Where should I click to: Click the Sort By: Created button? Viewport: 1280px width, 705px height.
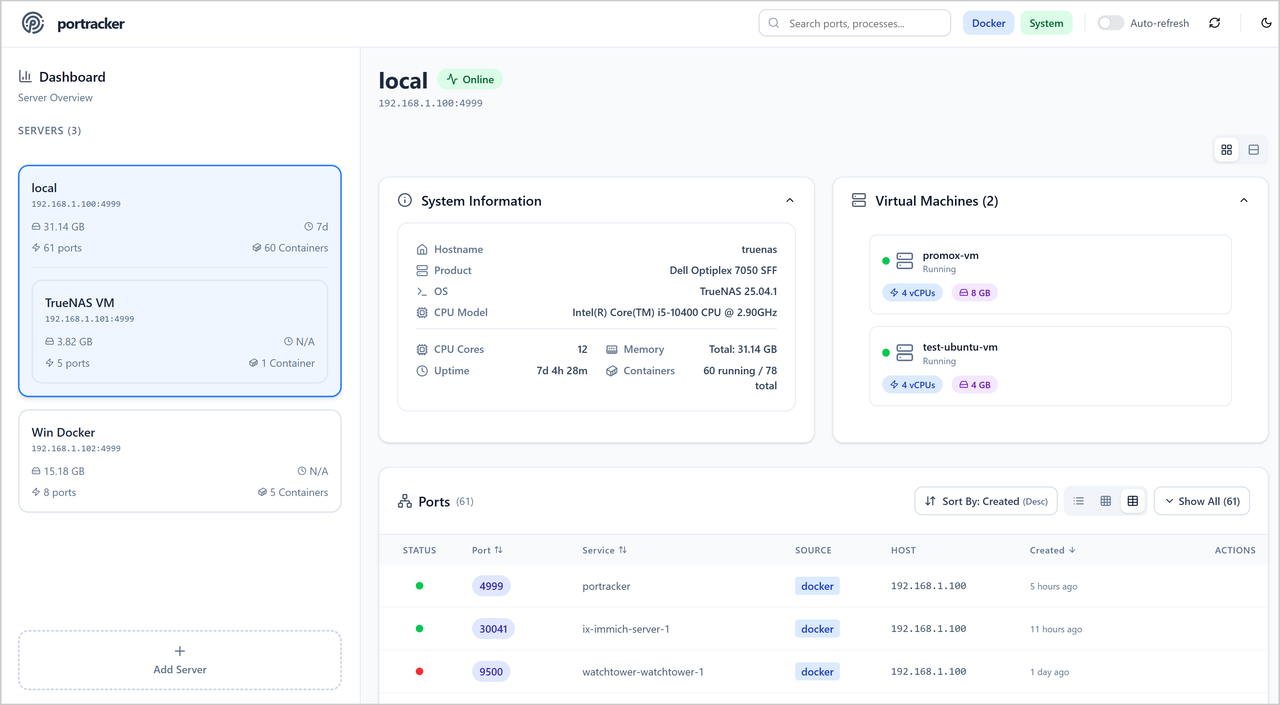985,501
